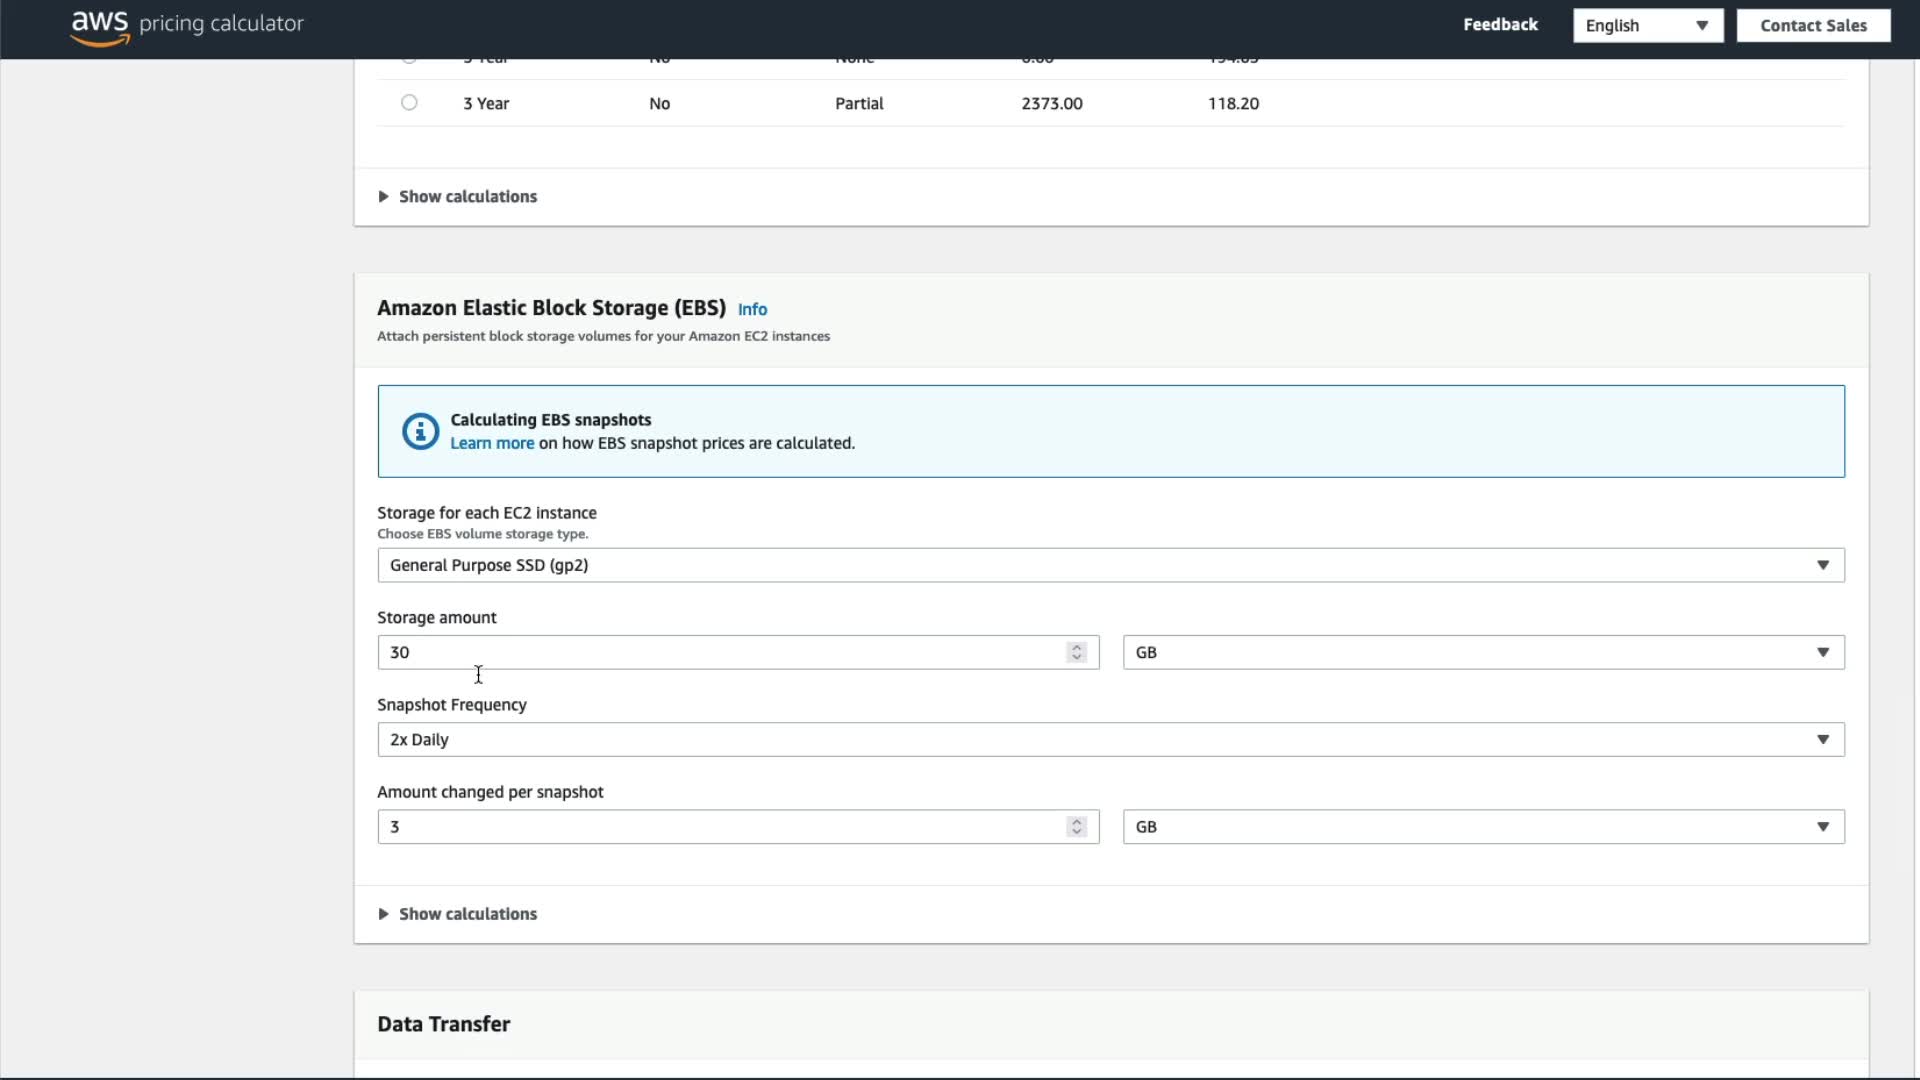
Task: Click the Storage amount spinner arrows
Action: 1076,652
